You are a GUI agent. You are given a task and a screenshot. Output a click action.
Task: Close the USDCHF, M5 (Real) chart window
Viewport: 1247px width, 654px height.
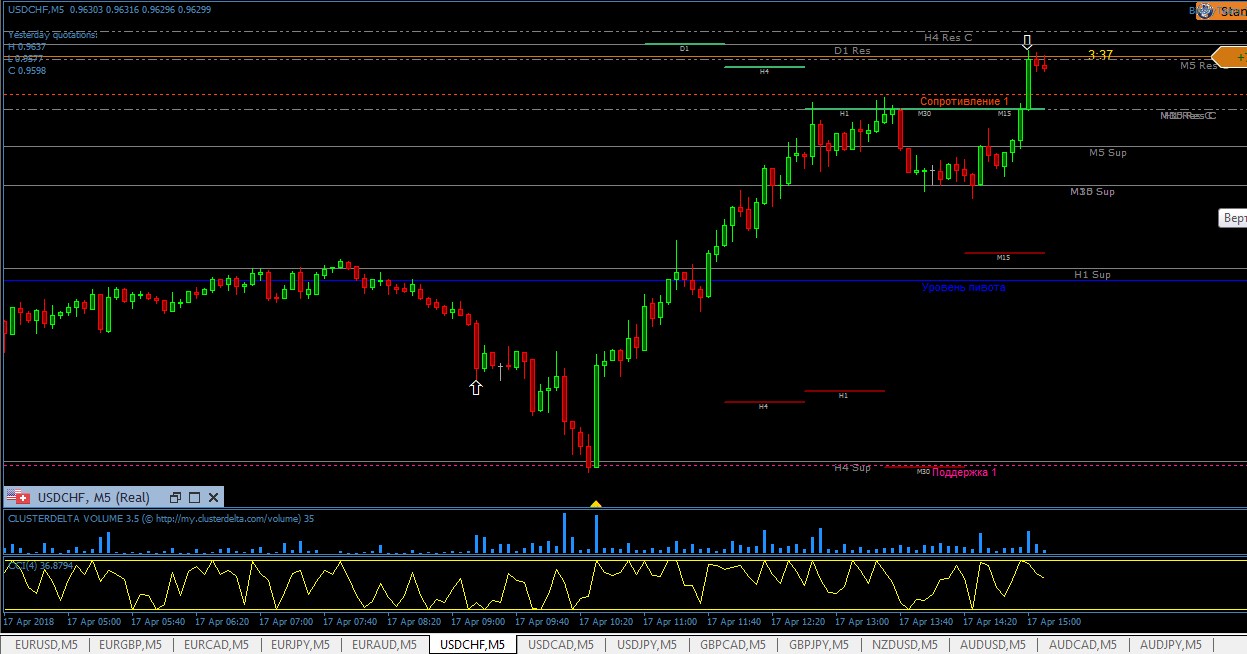(x=213, y=497)
